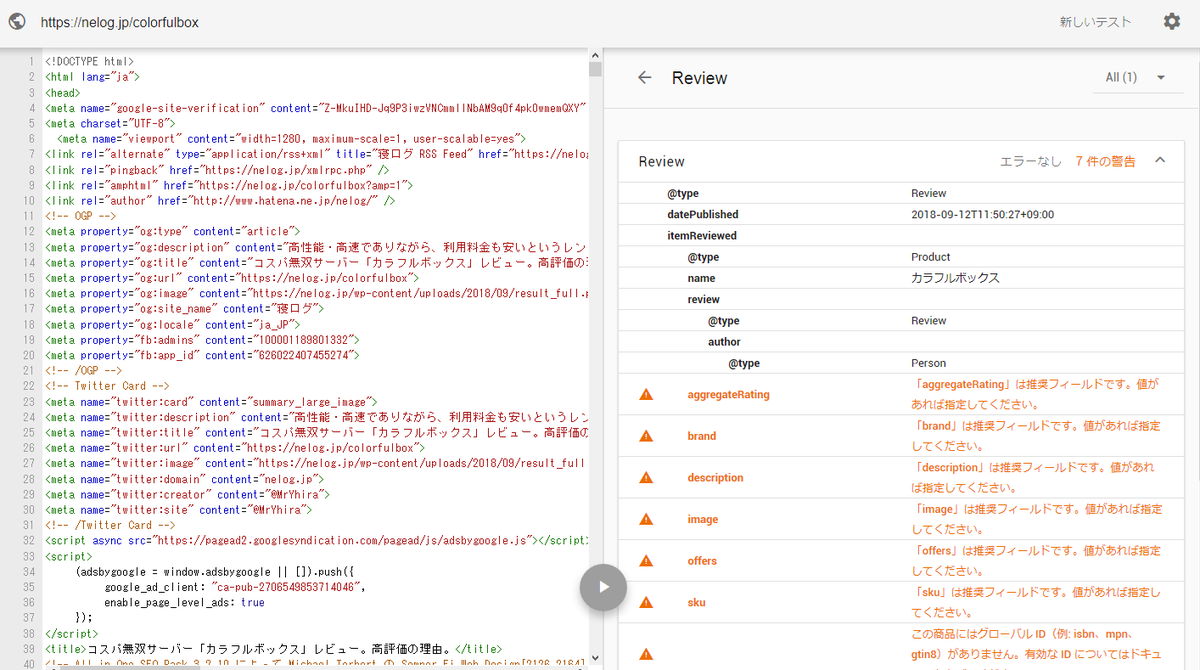
Task: Click the google-site-verification meta line
Action: click(x=315, y=108)
